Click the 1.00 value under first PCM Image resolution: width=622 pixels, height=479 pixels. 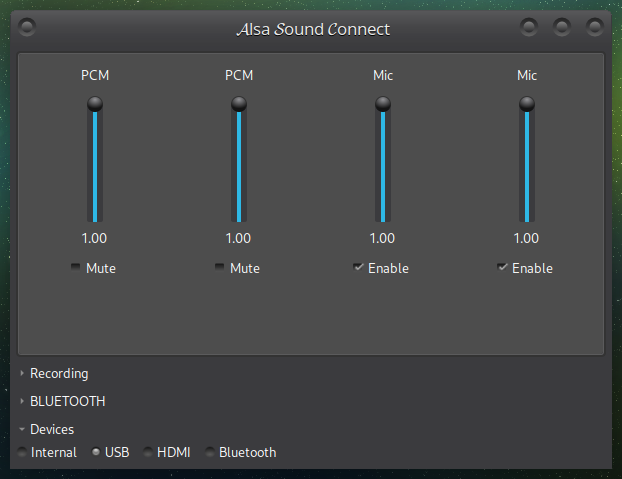94,238
